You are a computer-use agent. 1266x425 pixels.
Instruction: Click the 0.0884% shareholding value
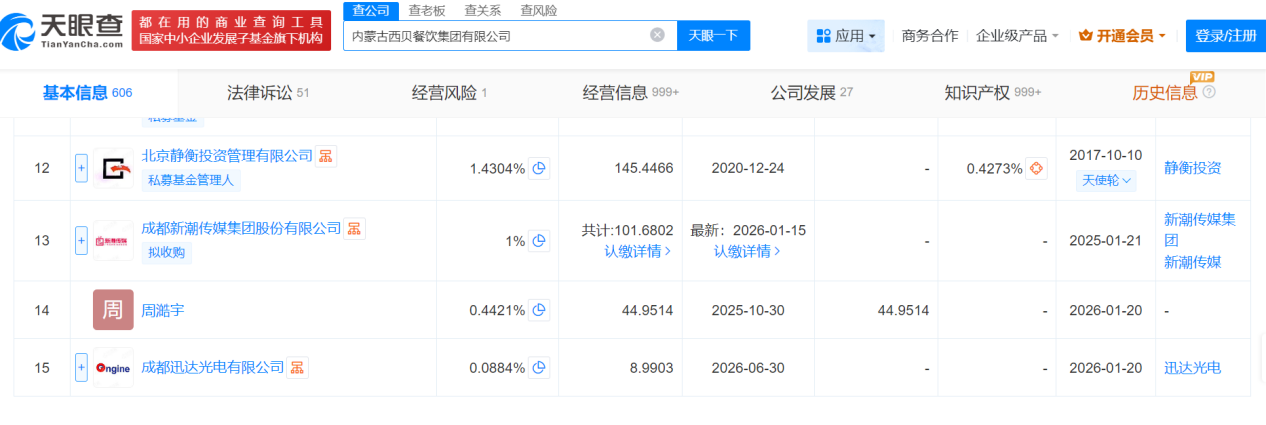pos(497,368)
